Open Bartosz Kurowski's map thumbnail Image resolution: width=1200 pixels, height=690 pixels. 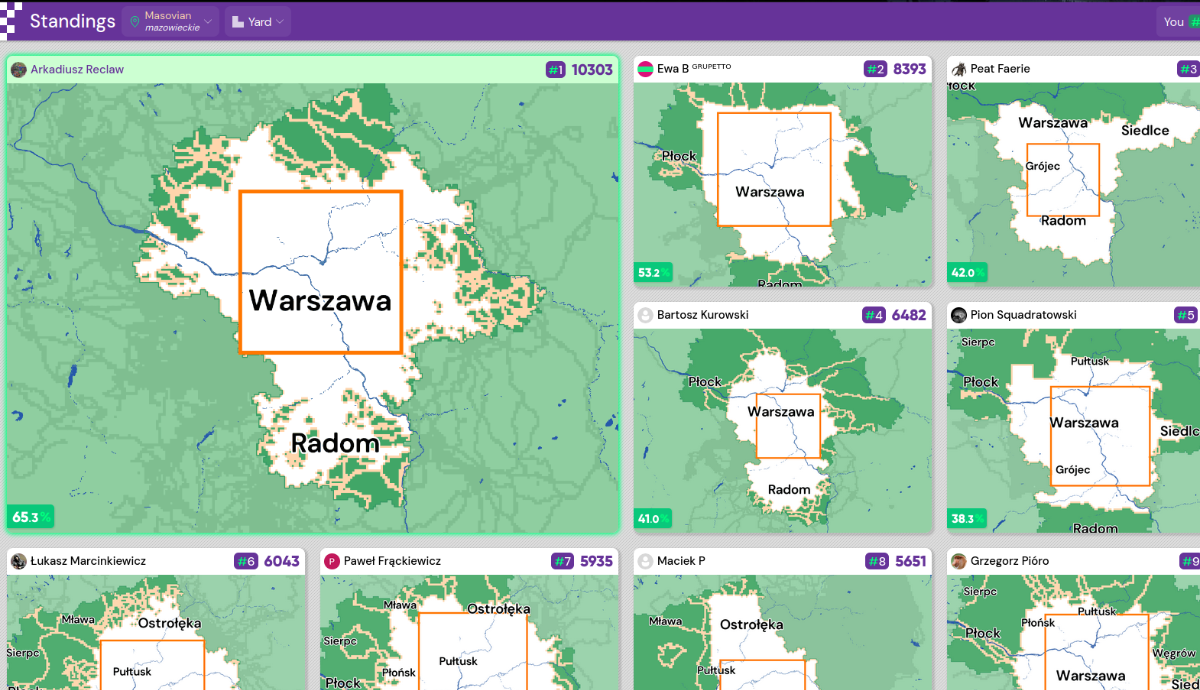click(x=782, y=430)
